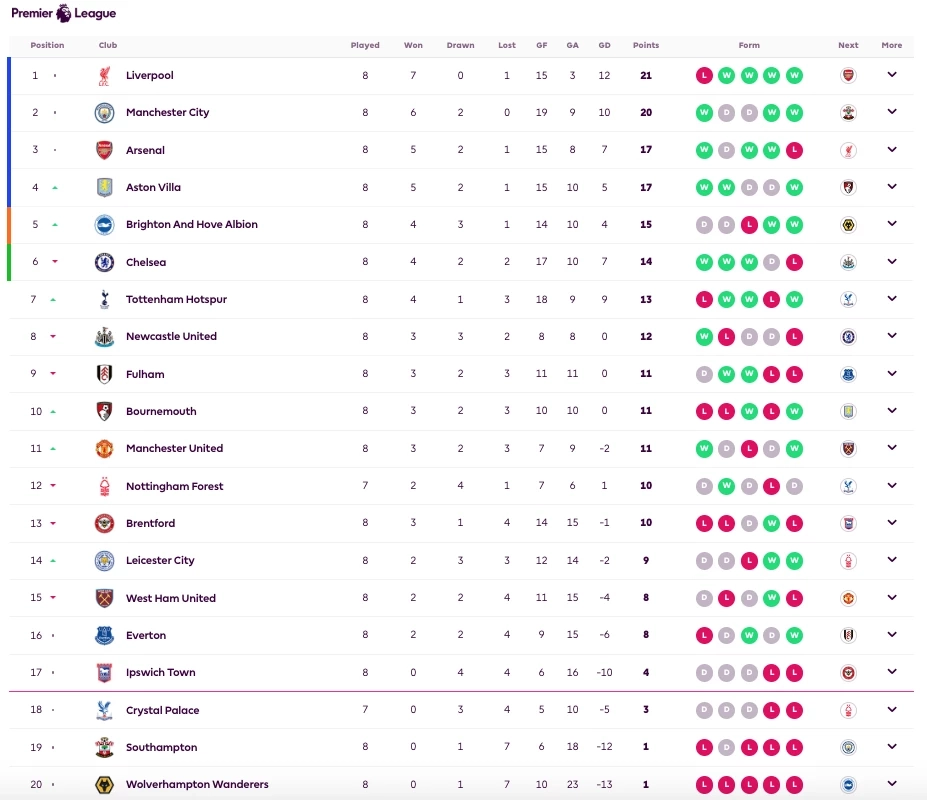This screenshot has width=927, height=800.
Task: Click the Points column header
Action: point(646,45)
